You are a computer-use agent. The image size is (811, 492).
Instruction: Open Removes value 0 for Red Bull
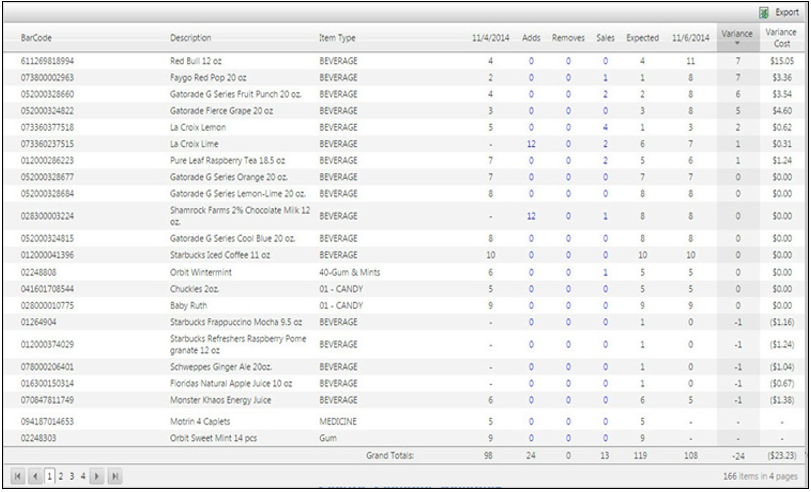(568, 61)
